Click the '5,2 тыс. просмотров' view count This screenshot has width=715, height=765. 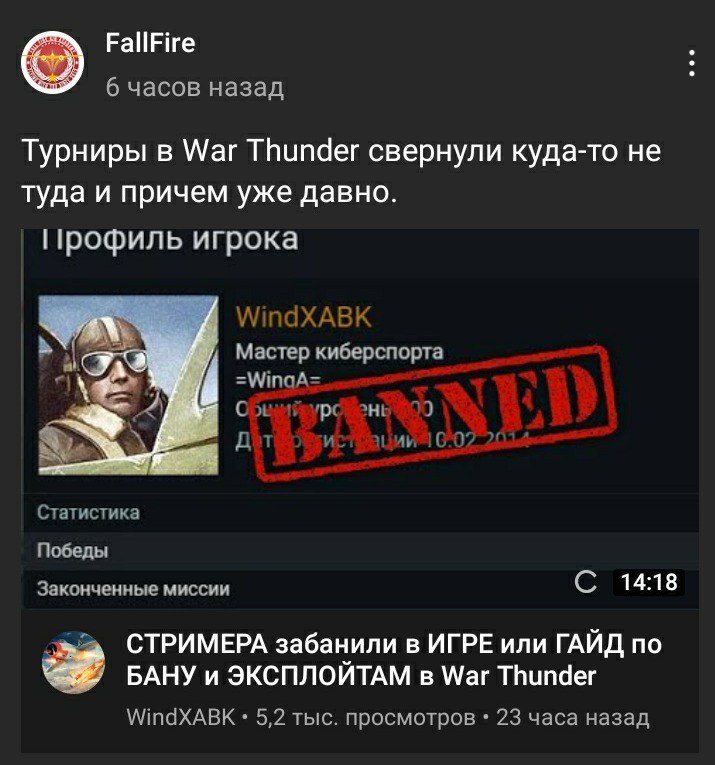tap(365, 717)
